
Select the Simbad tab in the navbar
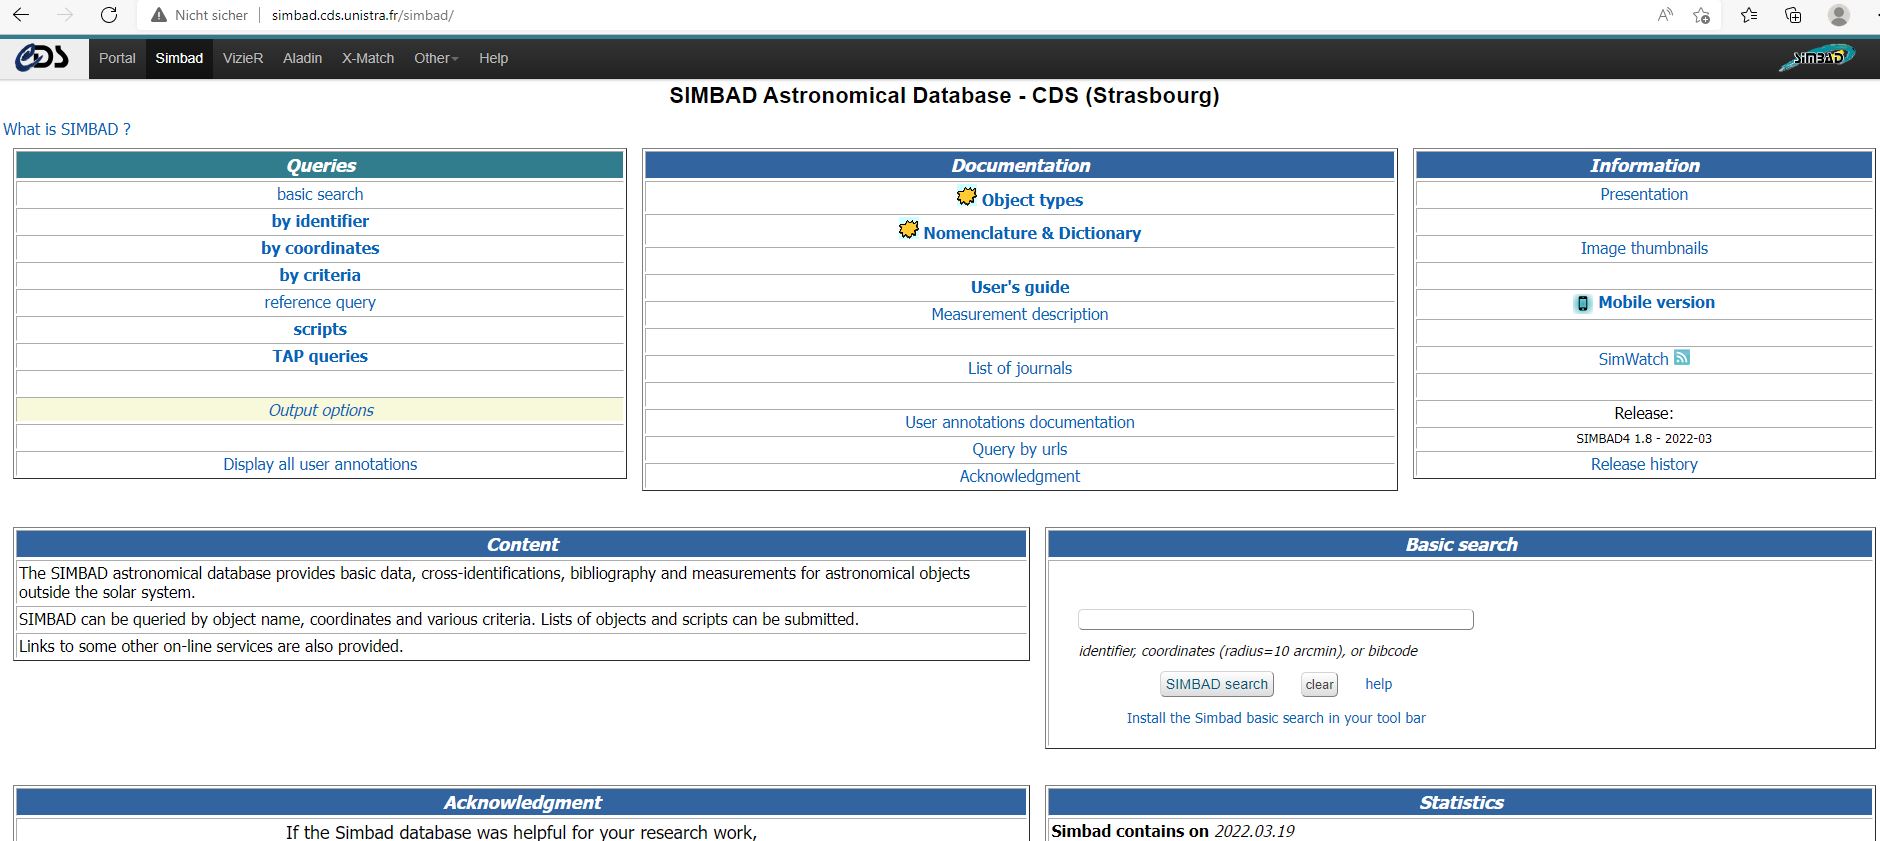click(179, 58)
